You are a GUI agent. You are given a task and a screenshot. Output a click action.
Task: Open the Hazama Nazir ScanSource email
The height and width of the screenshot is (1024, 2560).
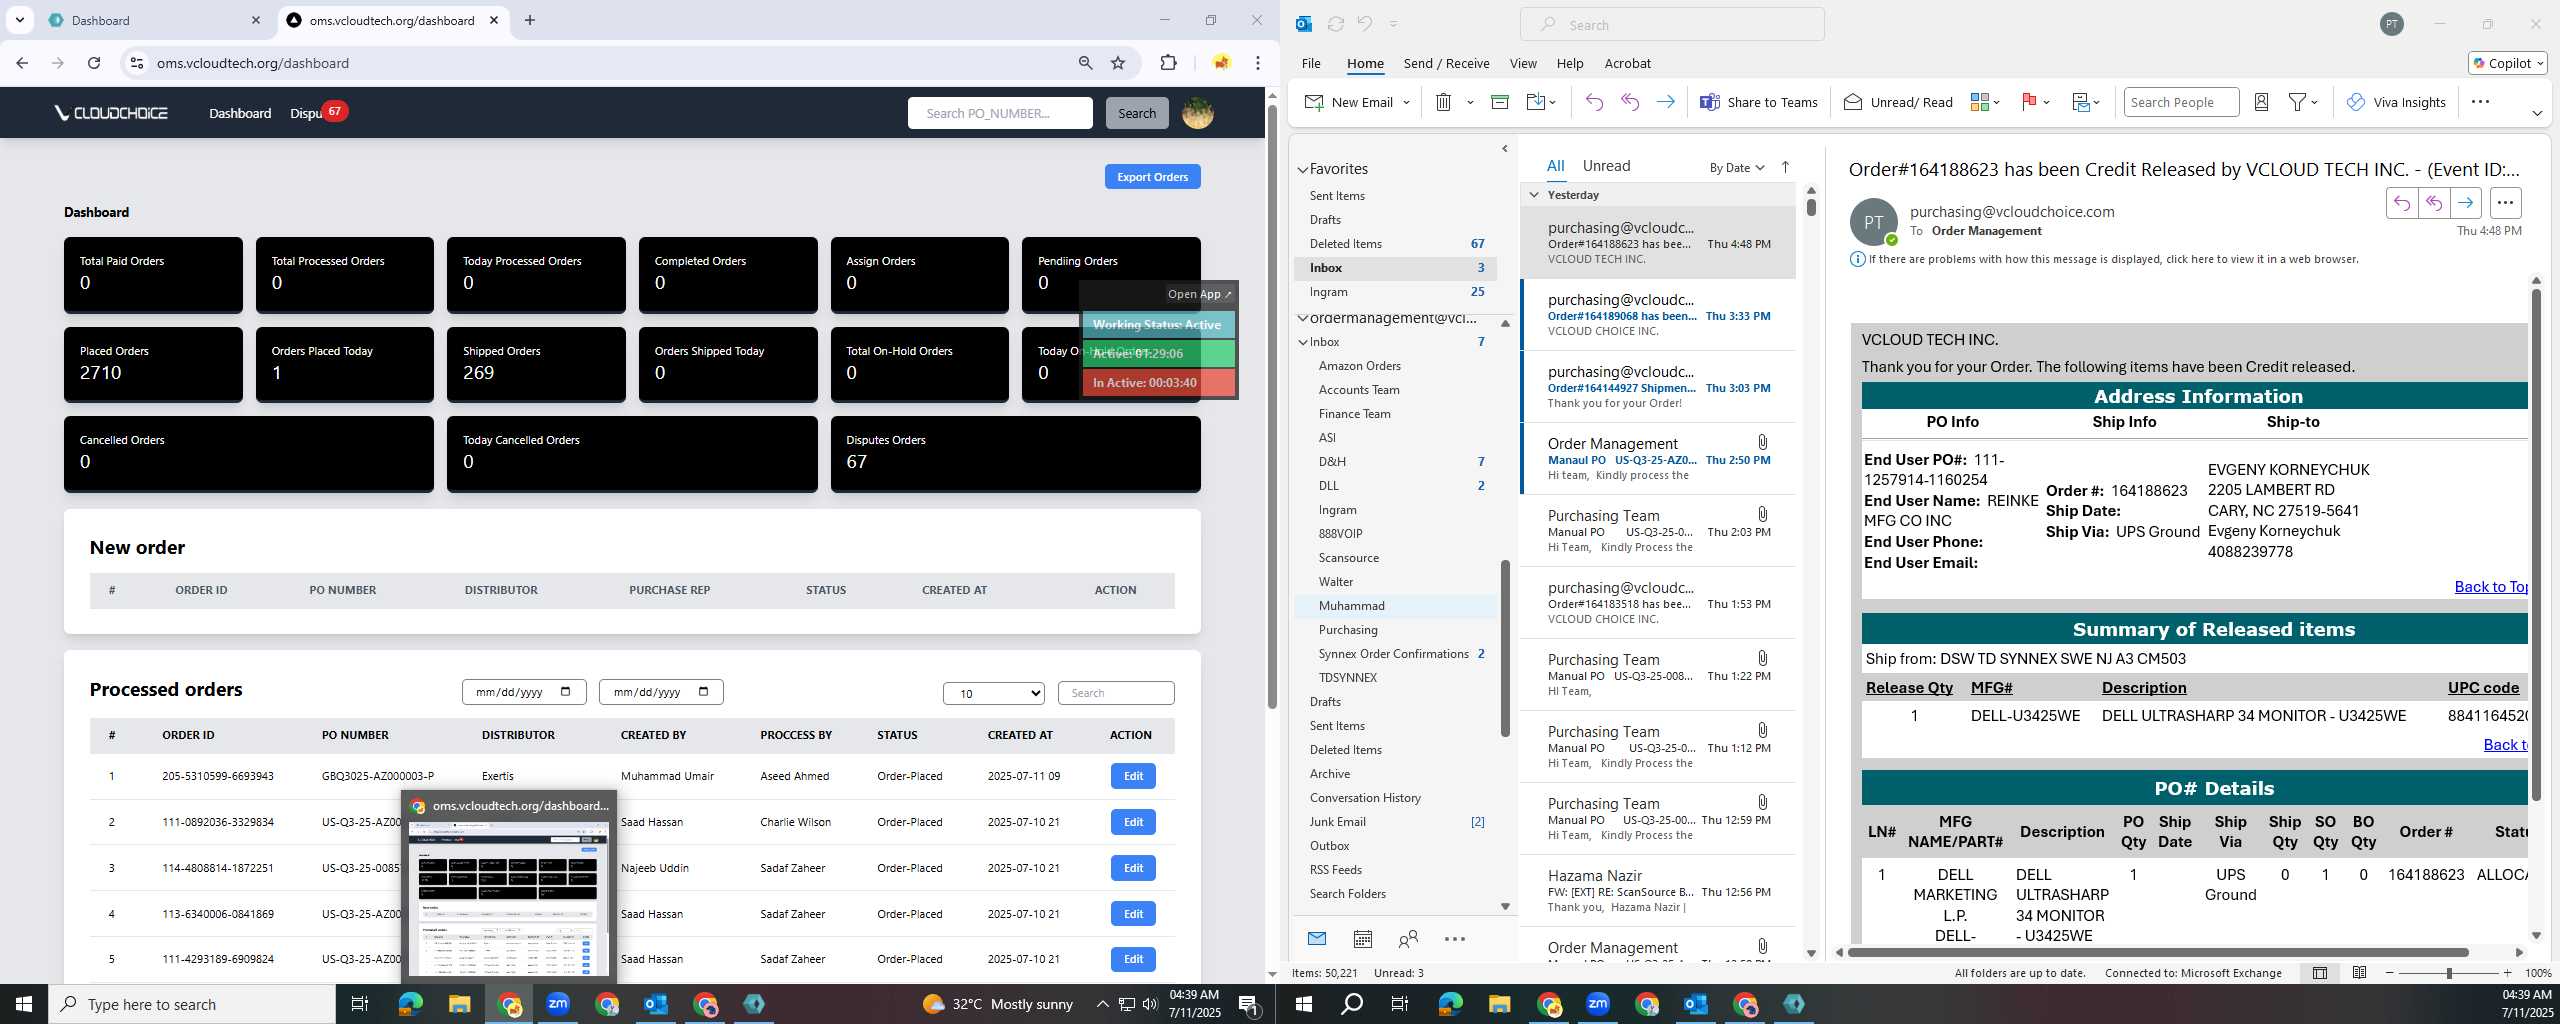pos(1659,891)
